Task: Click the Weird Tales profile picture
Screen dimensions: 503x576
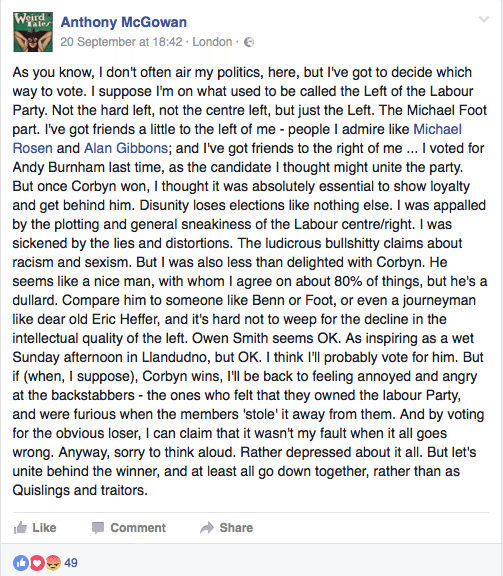Action: (33, 32)
